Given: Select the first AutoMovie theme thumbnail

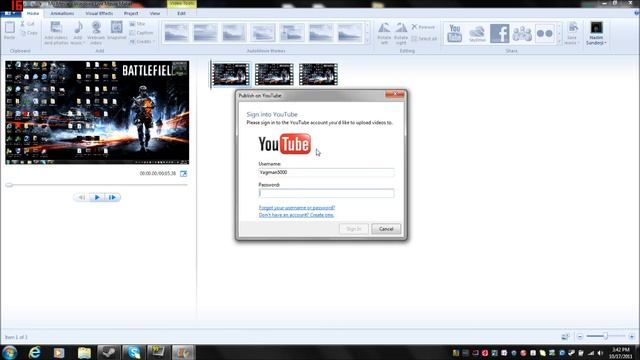Looking at the screenshot, I should [176, 33].
